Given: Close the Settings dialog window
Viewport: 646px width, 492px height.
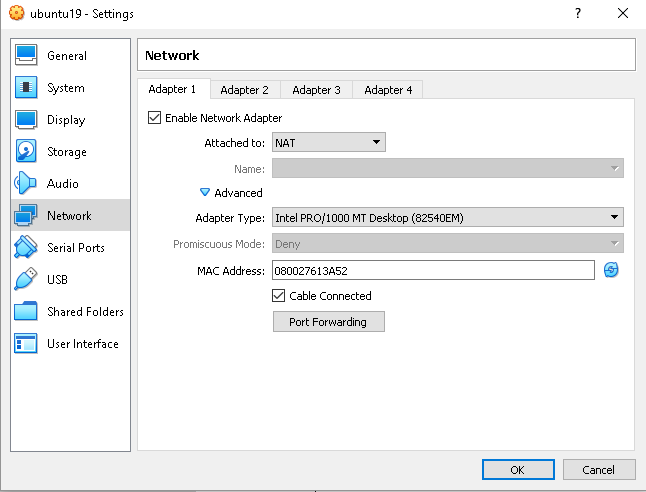Looking at the screenshot, I should (x=623, y=13).
